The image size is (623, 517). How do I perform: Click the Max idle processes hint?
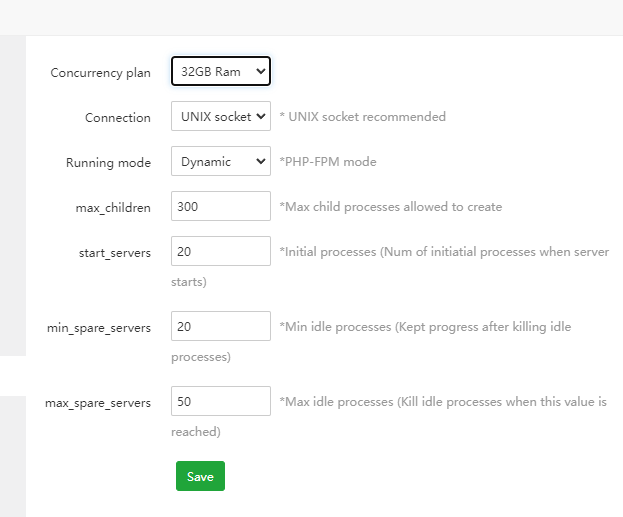pyautogui.click(x=443, y=402)
